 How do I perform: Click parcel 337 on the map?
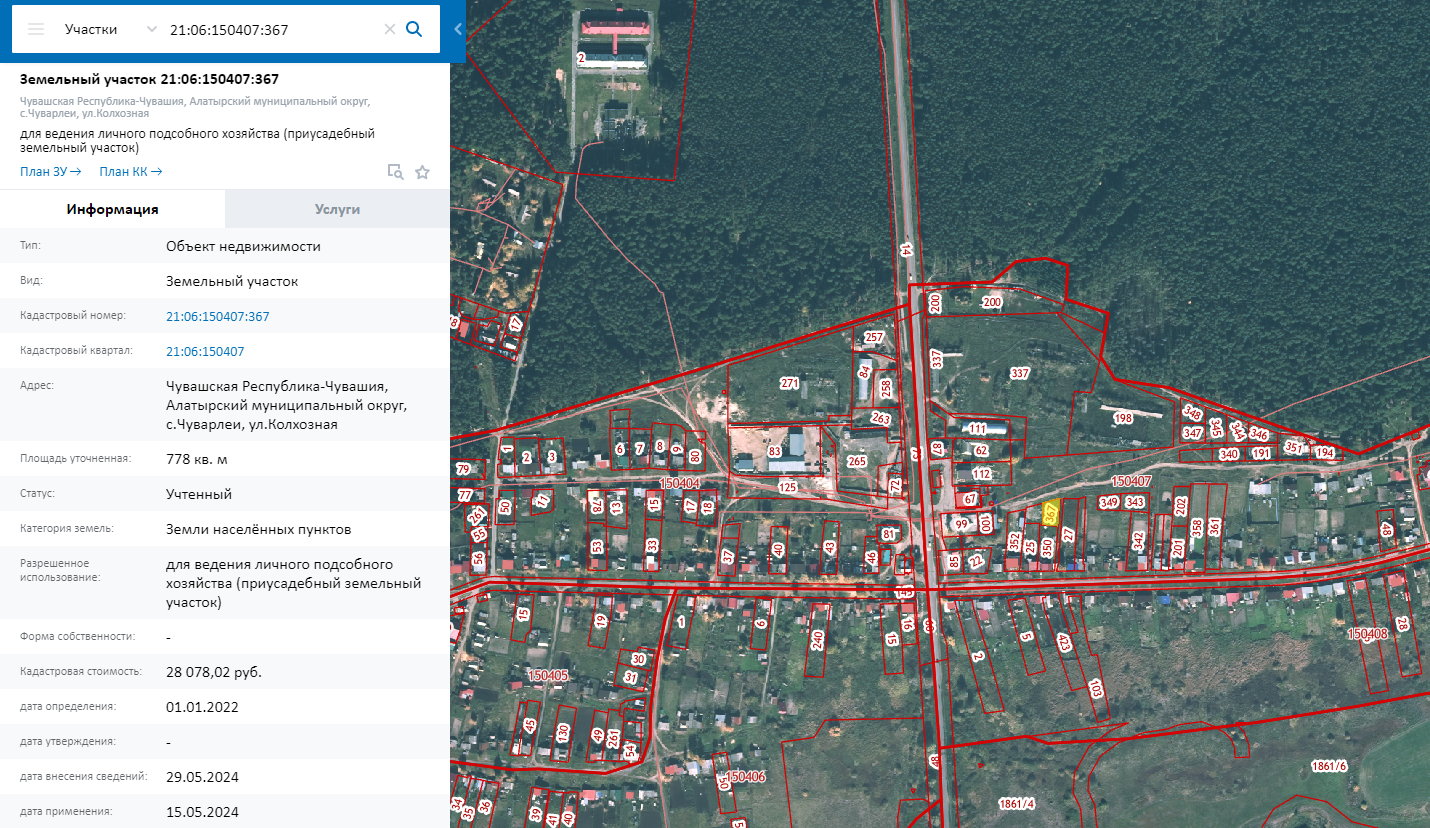pyautogui.click(x=1020, y=373)
